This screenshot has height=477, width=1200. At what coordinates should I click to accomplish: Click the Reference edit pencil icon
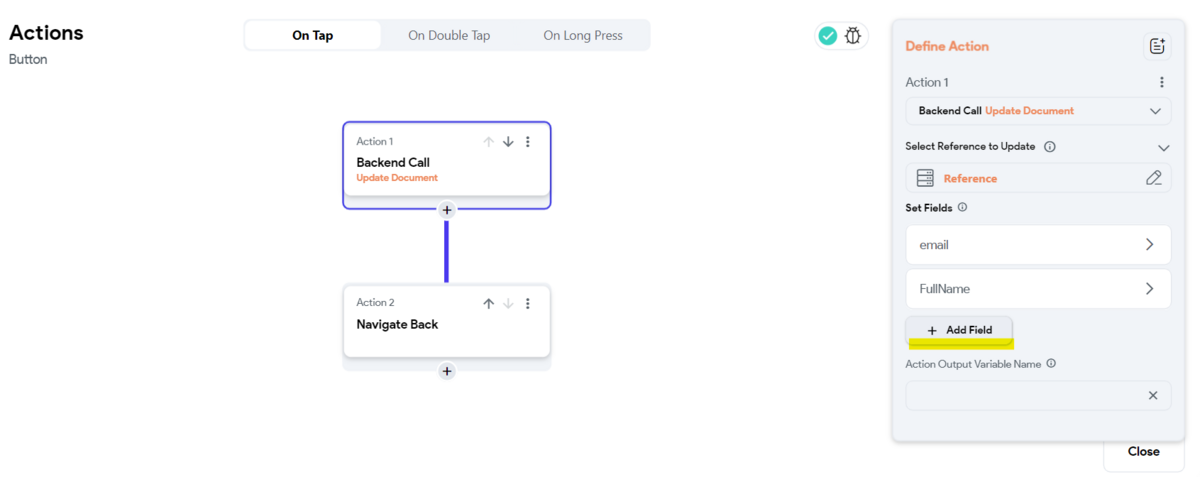point(1154,178)
